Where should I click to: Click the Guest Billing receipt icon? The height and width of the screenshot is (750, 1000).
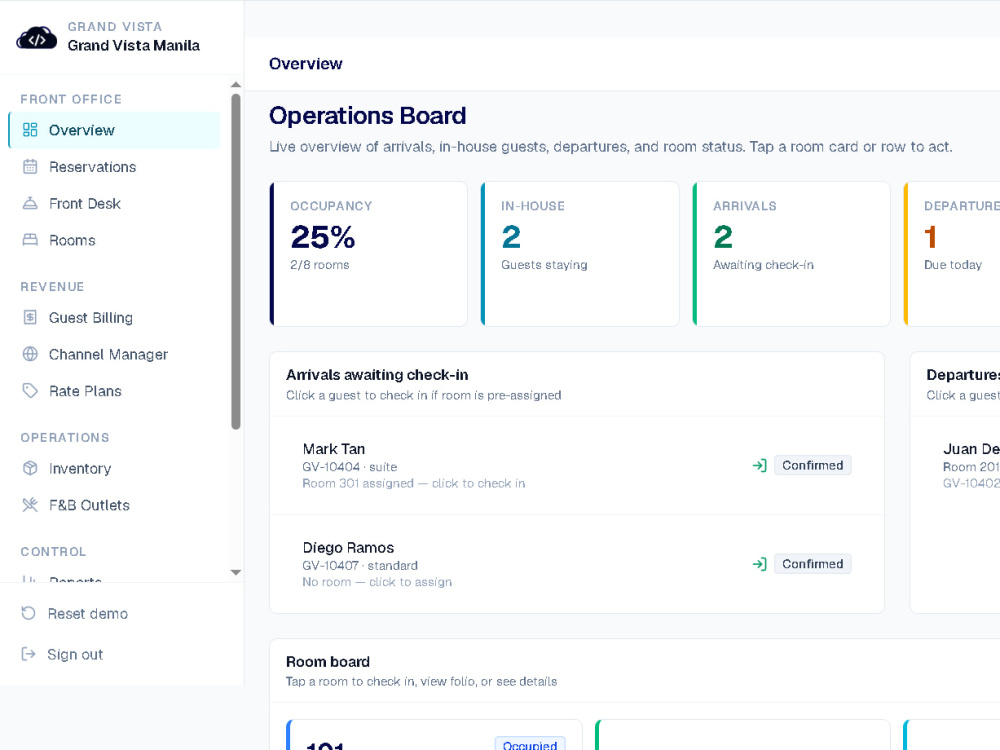pos(30,318)
